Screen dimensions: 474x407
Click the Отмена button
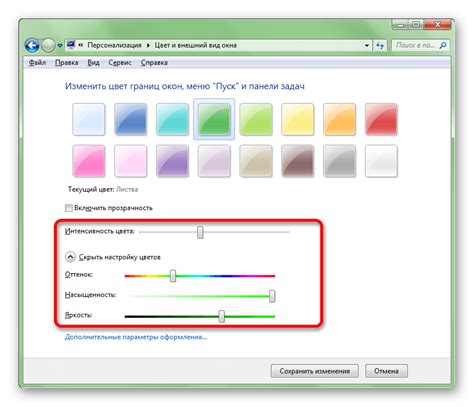tap(386, 371)
